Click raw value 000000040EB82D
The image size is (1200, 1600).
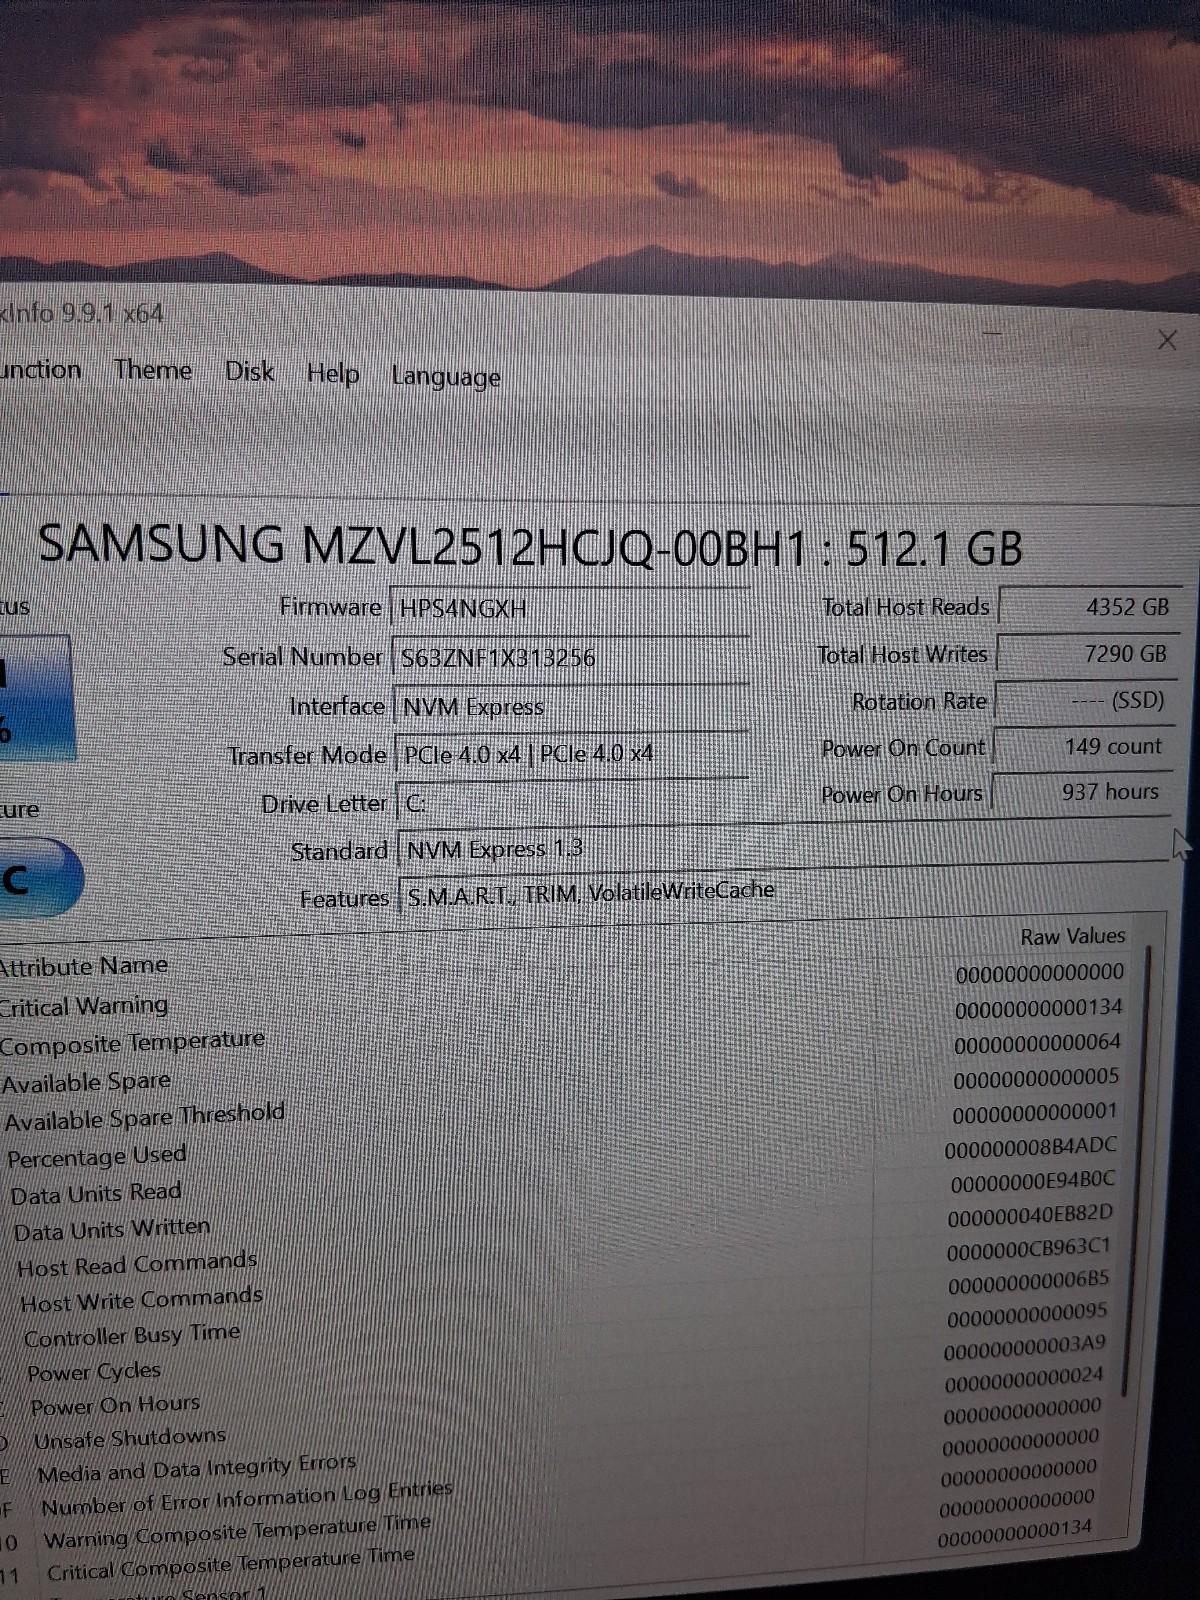click(x=1029, y=1216)
